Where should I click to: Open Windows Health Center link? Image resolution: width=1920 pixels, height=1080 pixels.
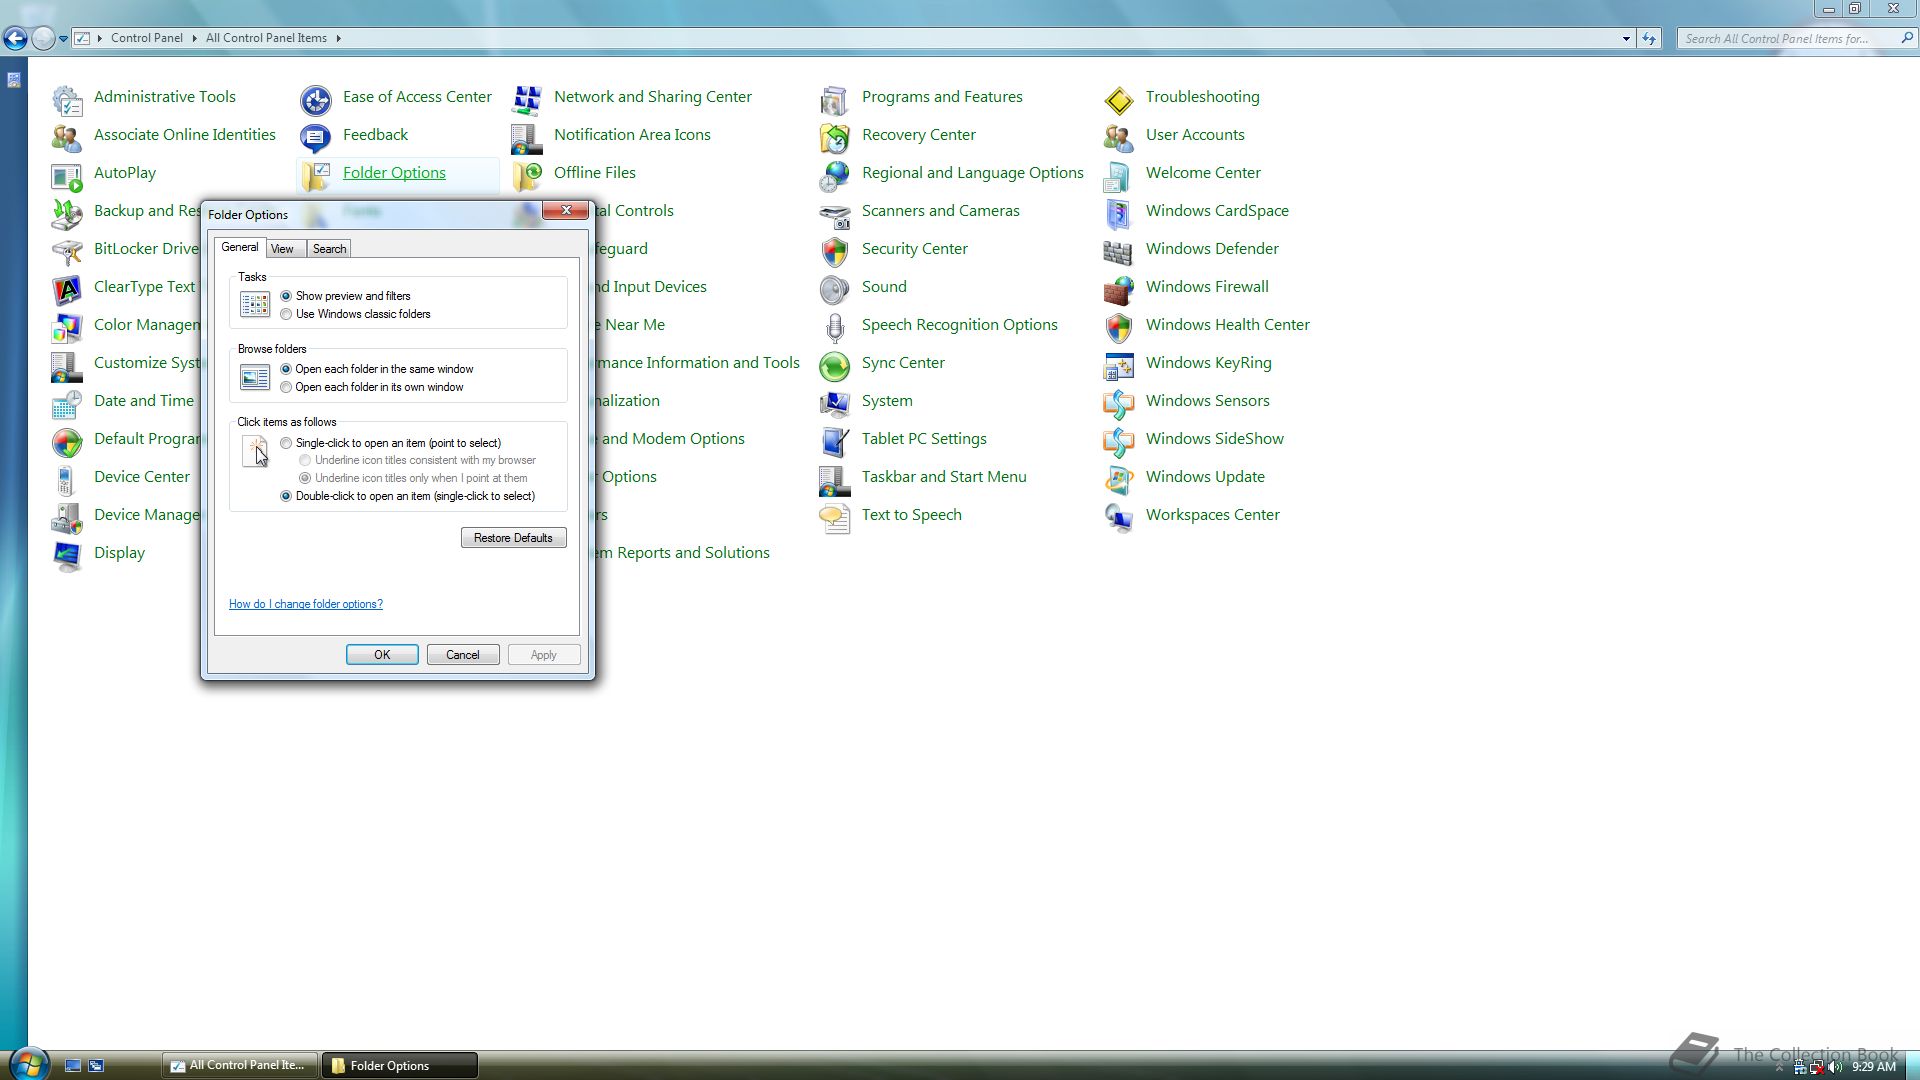[1227, 325]
